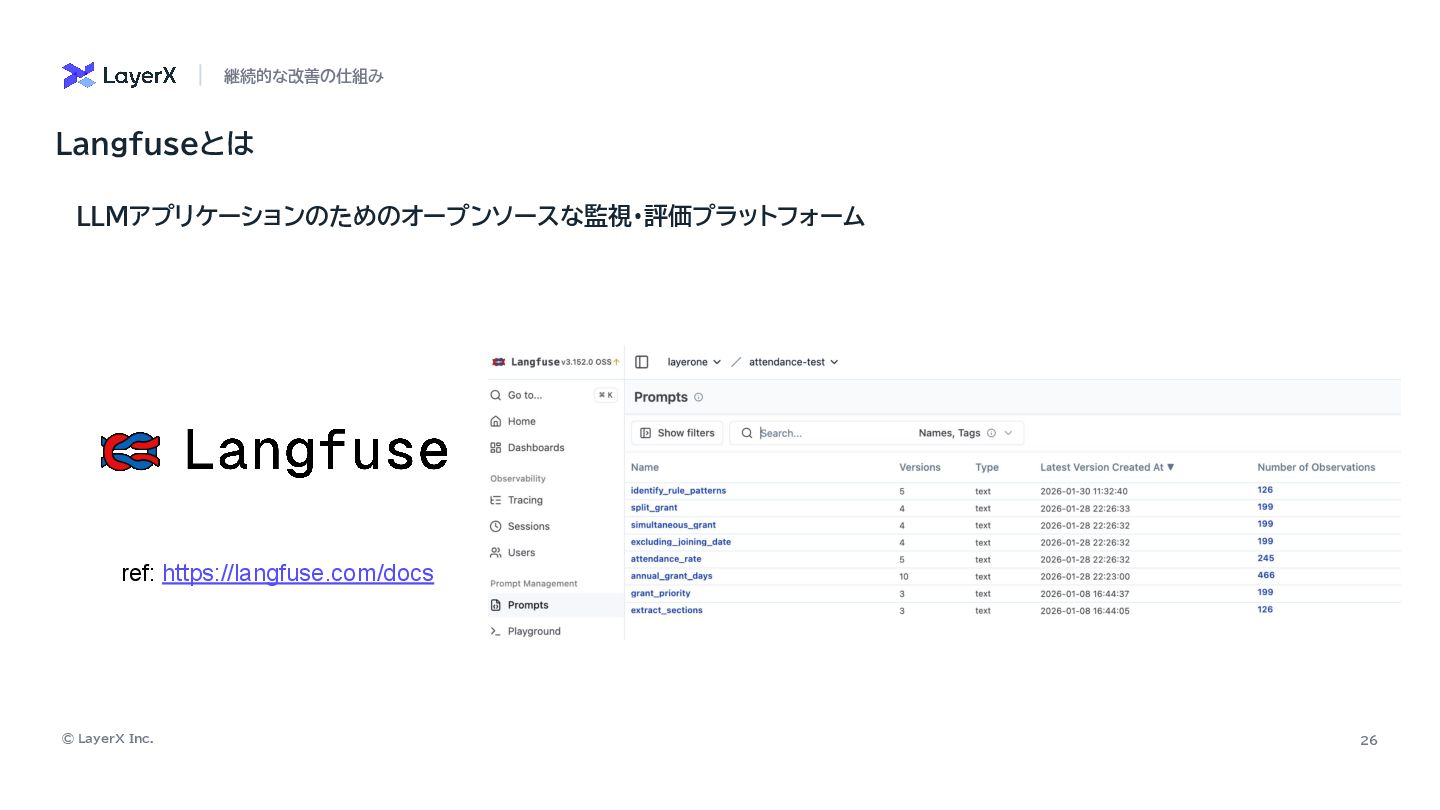Open the identify_rule_patterns prompt link
The height and width of the screenshot is (810, 1440).
coord(678,491)
